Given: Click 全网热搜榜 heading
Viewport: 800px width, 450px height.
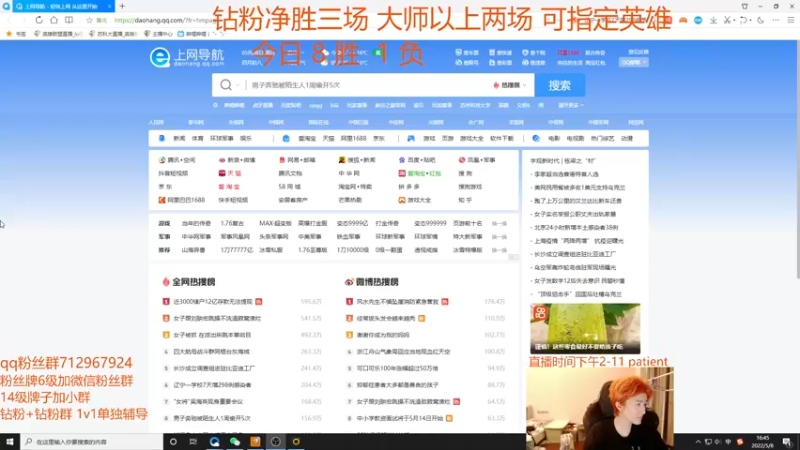Looking at the screenshot, I should [189, 282].
